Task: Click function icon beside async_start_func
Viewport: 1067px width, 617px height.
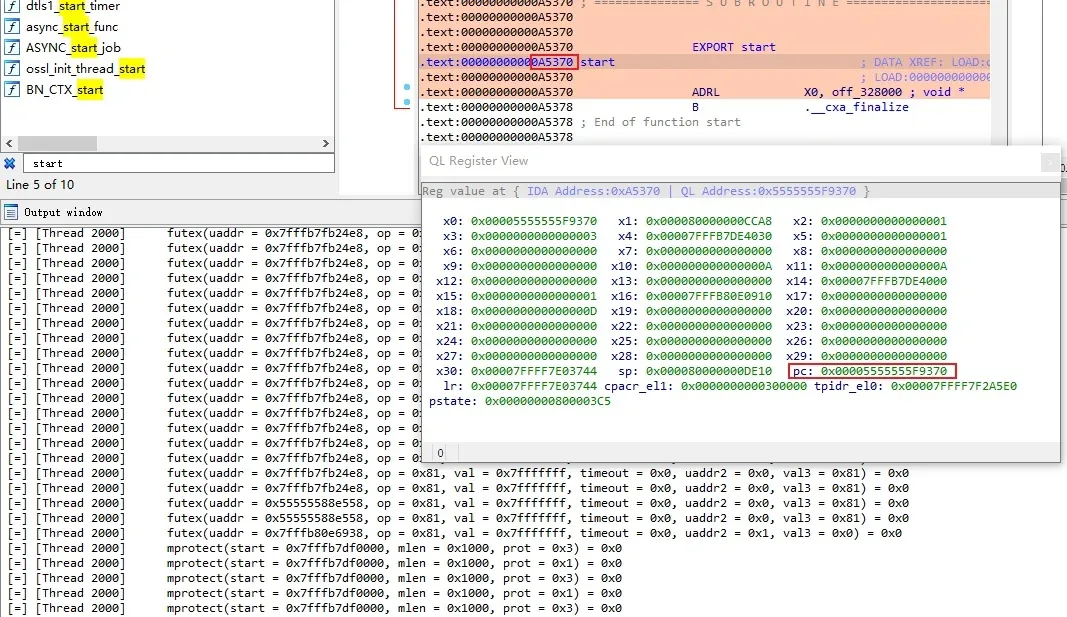Action: (x=12, y=27)
